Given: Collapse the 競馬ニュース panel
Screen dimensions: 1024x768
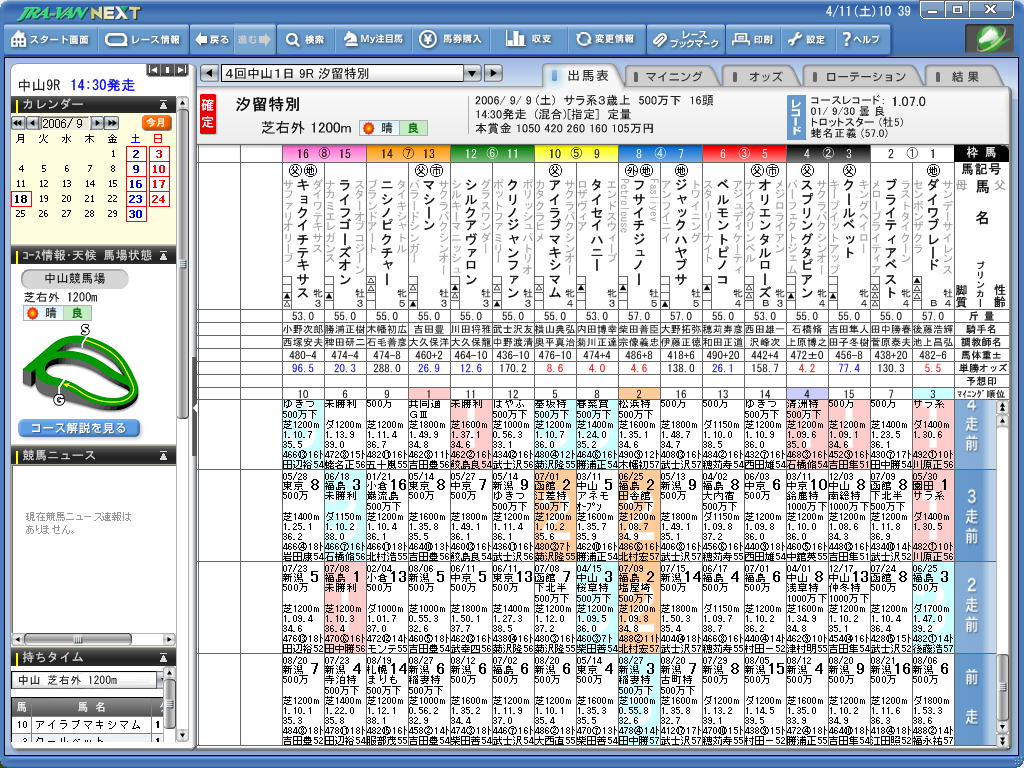Looking at the screenshot, I should click(164, 456).
